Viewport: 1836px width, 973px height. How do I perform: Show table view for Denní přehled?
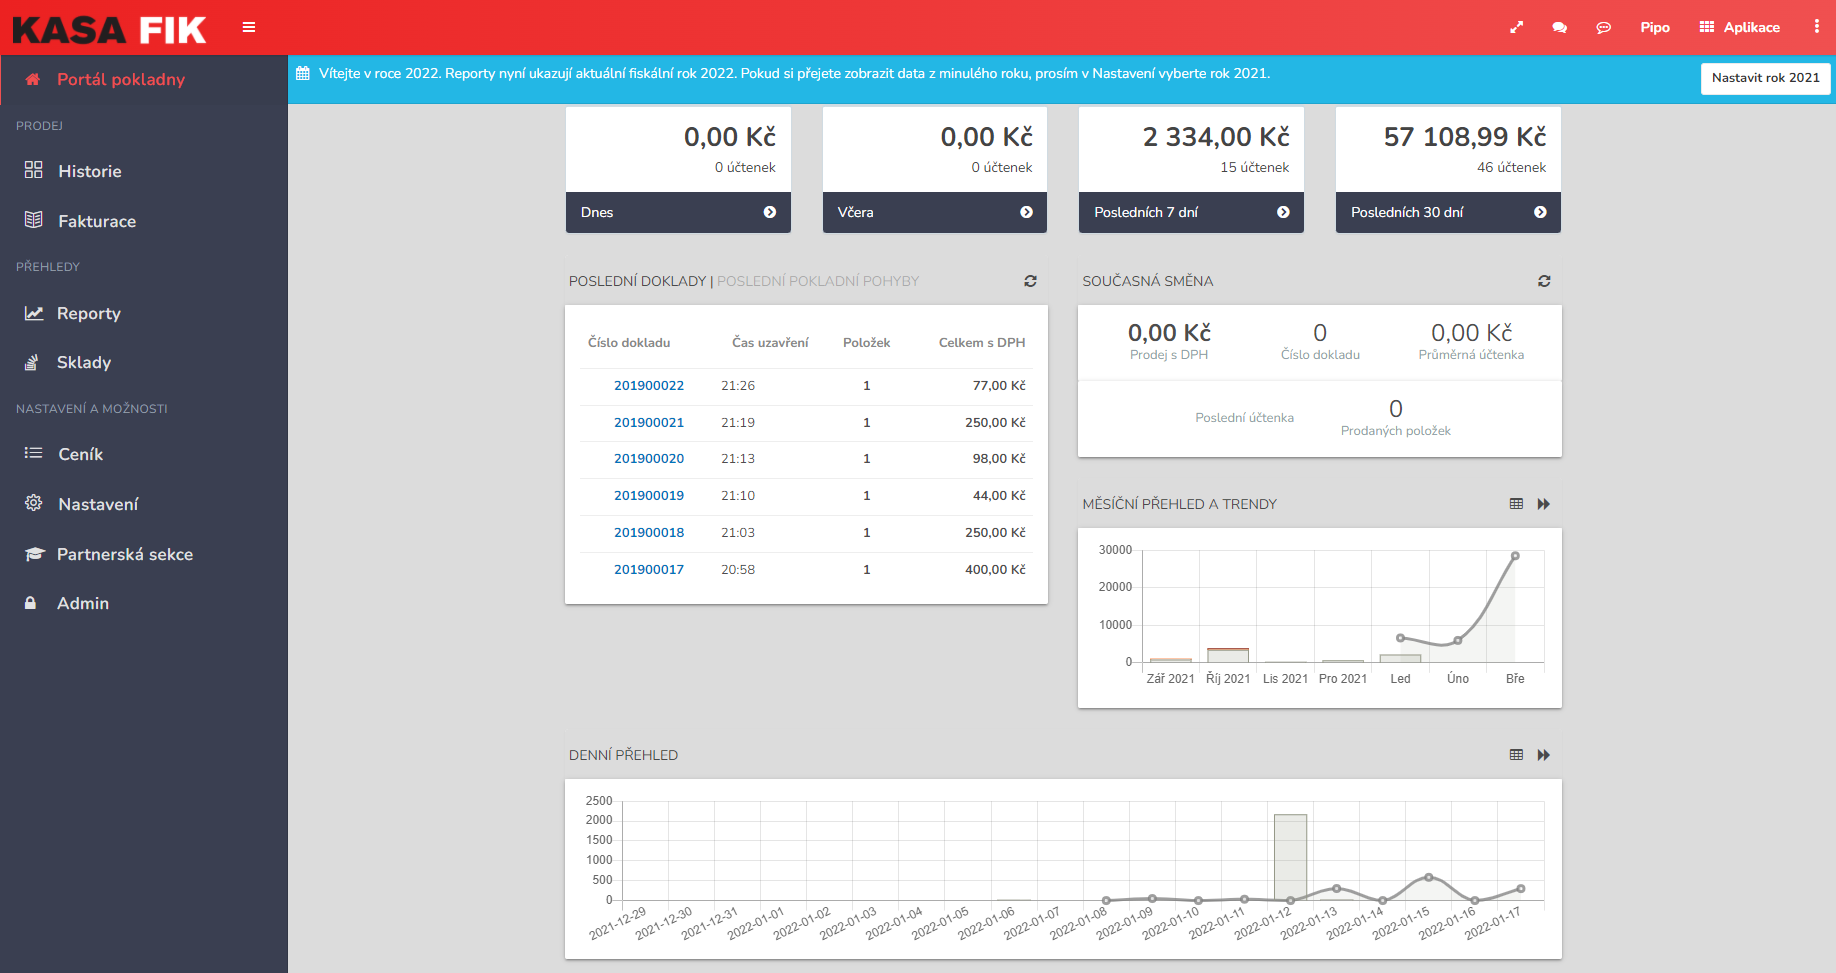(x=1516, y=755)
